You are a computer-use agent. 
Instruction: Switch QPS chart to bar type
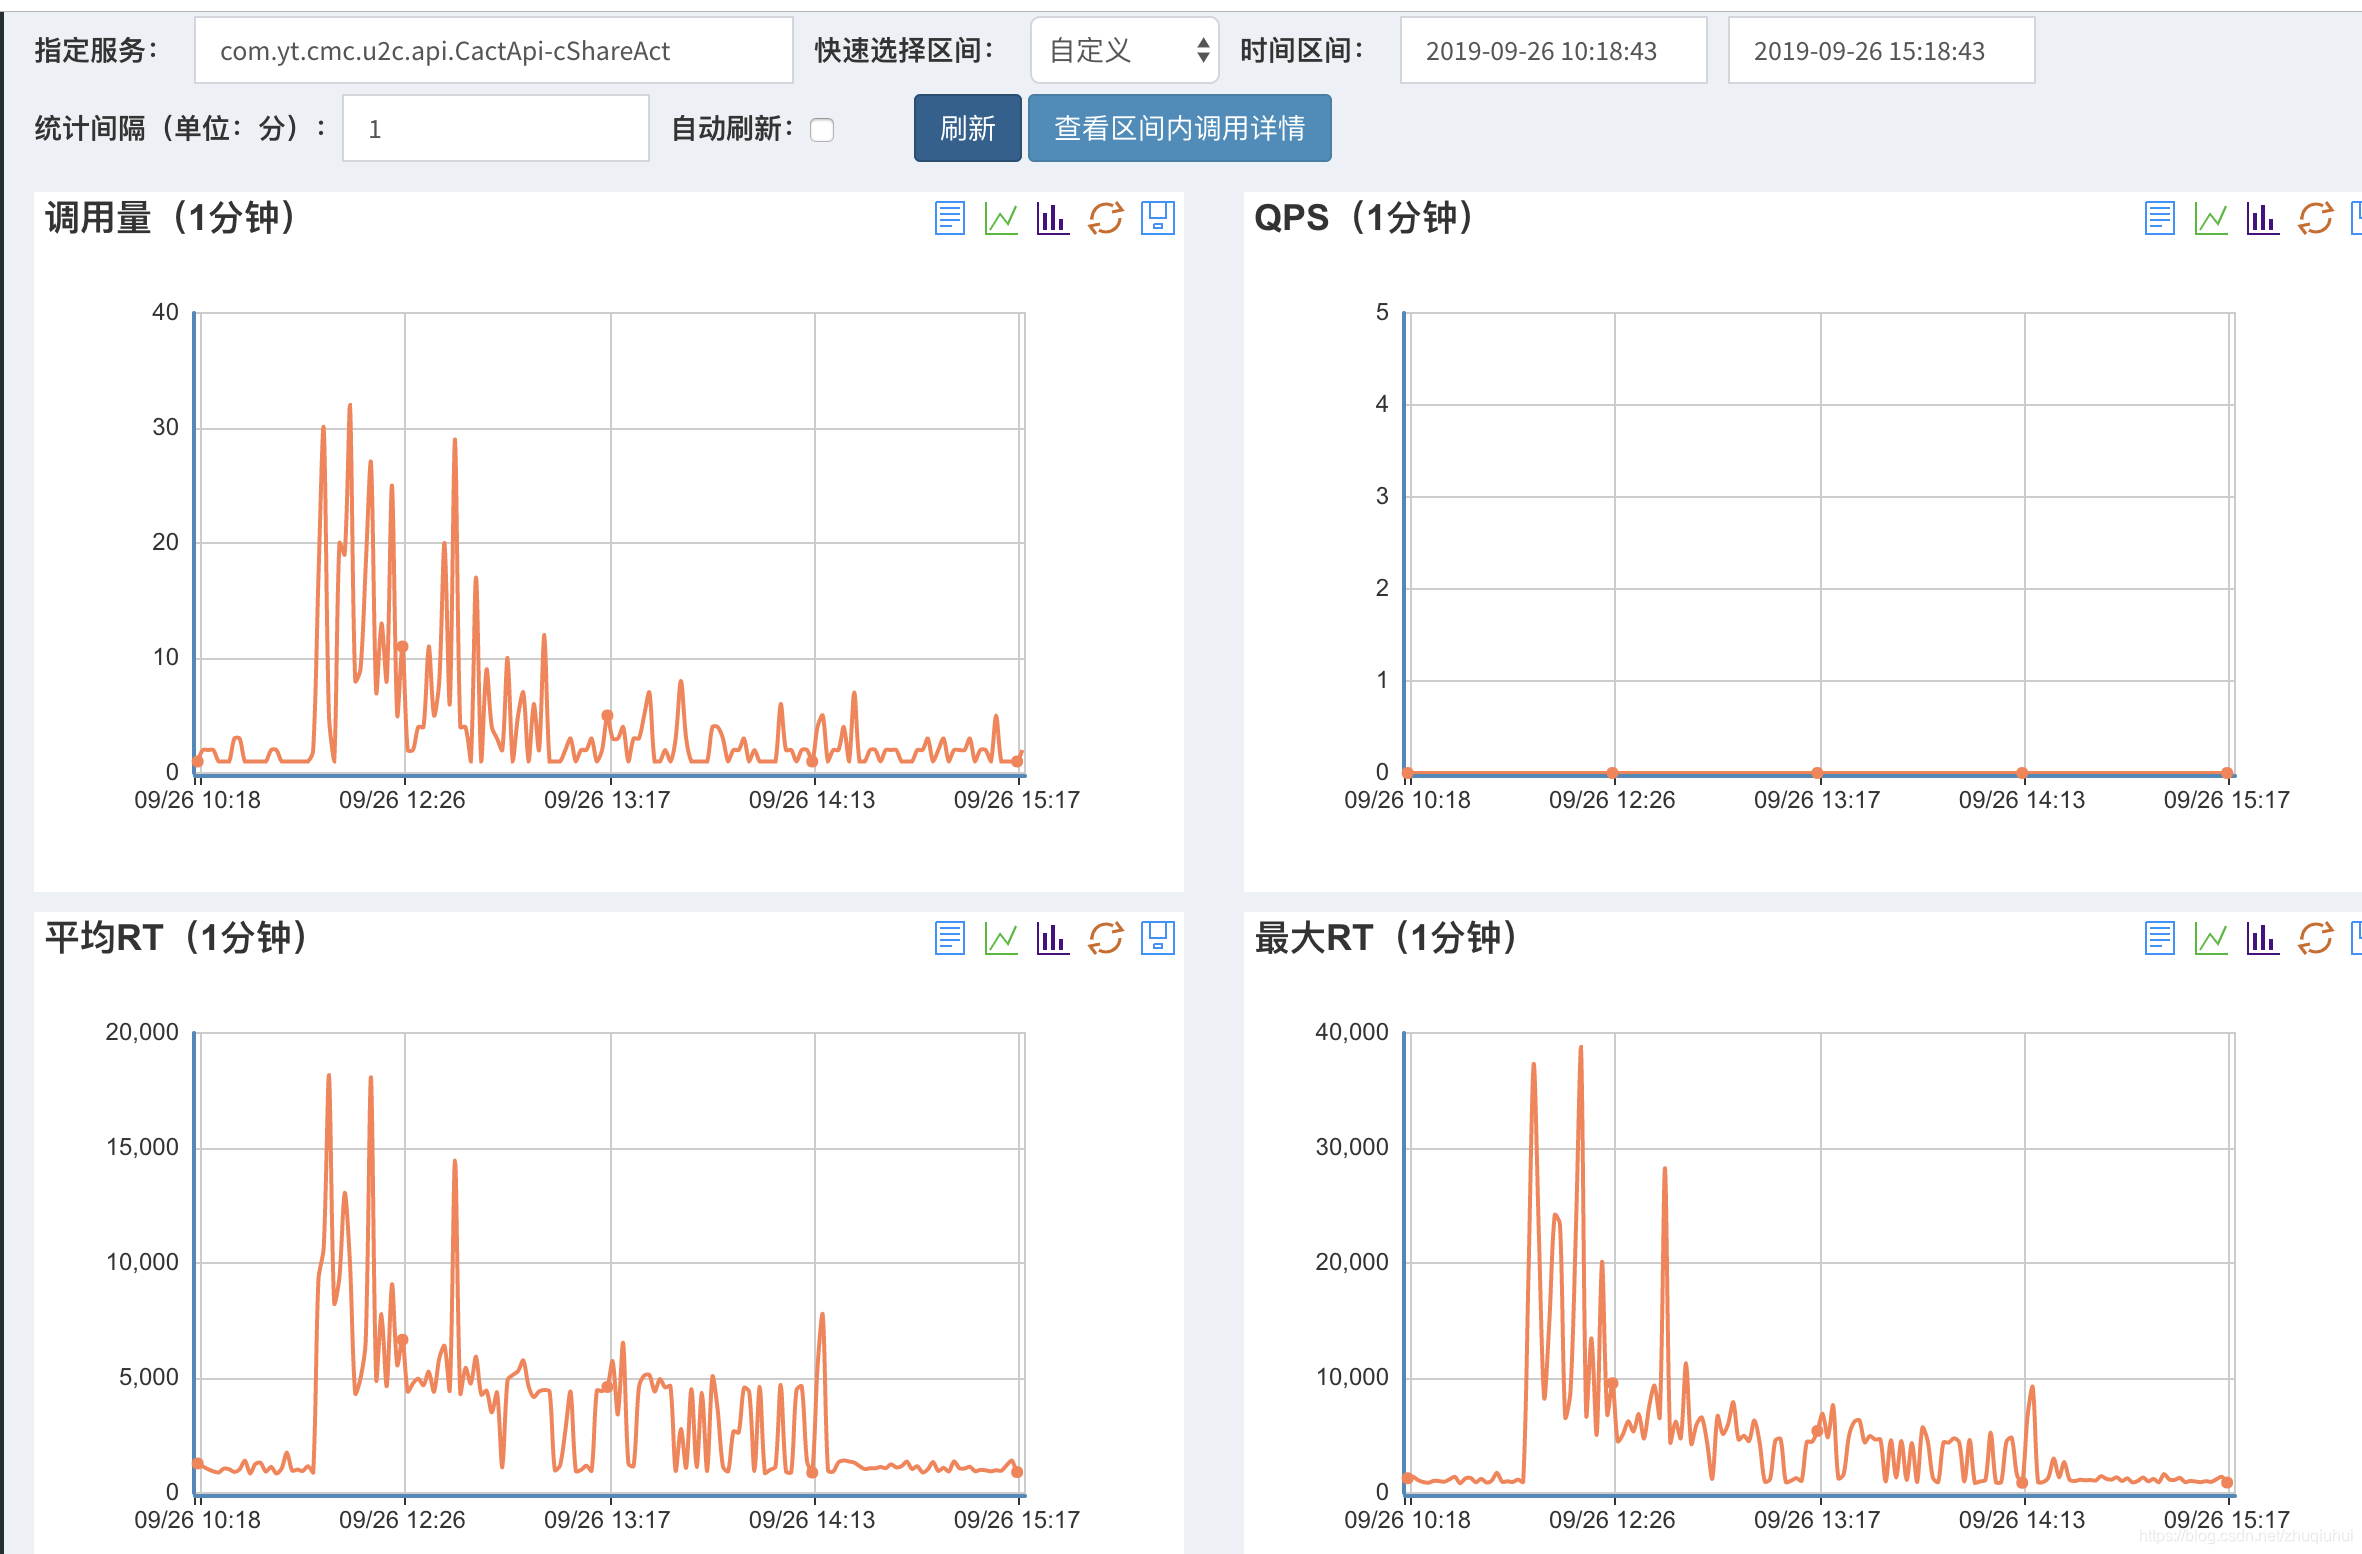tap(2262, 218)
